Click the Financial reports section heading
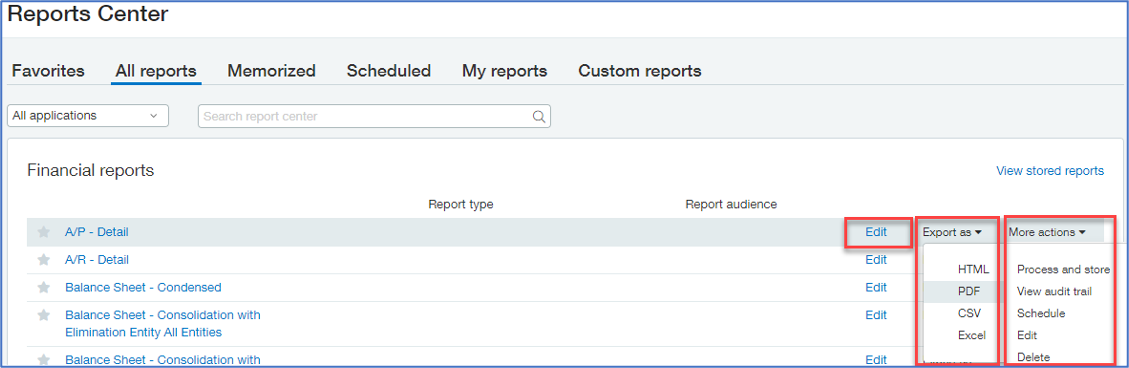1129x368 pixels. [x=91, y=171]
